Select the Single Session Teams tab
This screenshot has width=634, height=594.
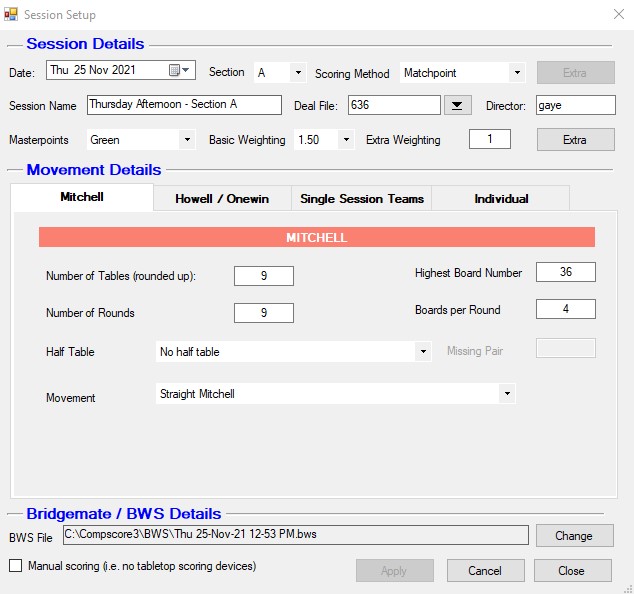pyautogui.click(x=362, y=198)
